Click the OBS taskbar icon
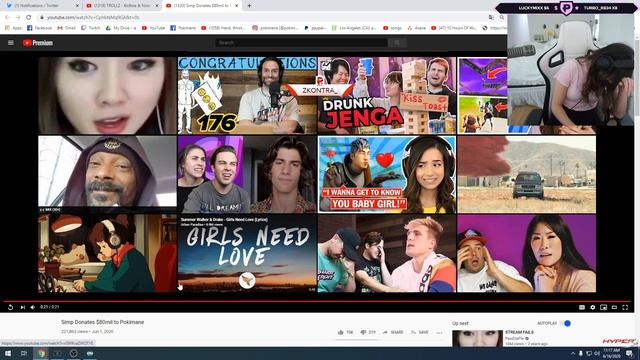This screenshot has width=640, height=360. tap(73, 353)
